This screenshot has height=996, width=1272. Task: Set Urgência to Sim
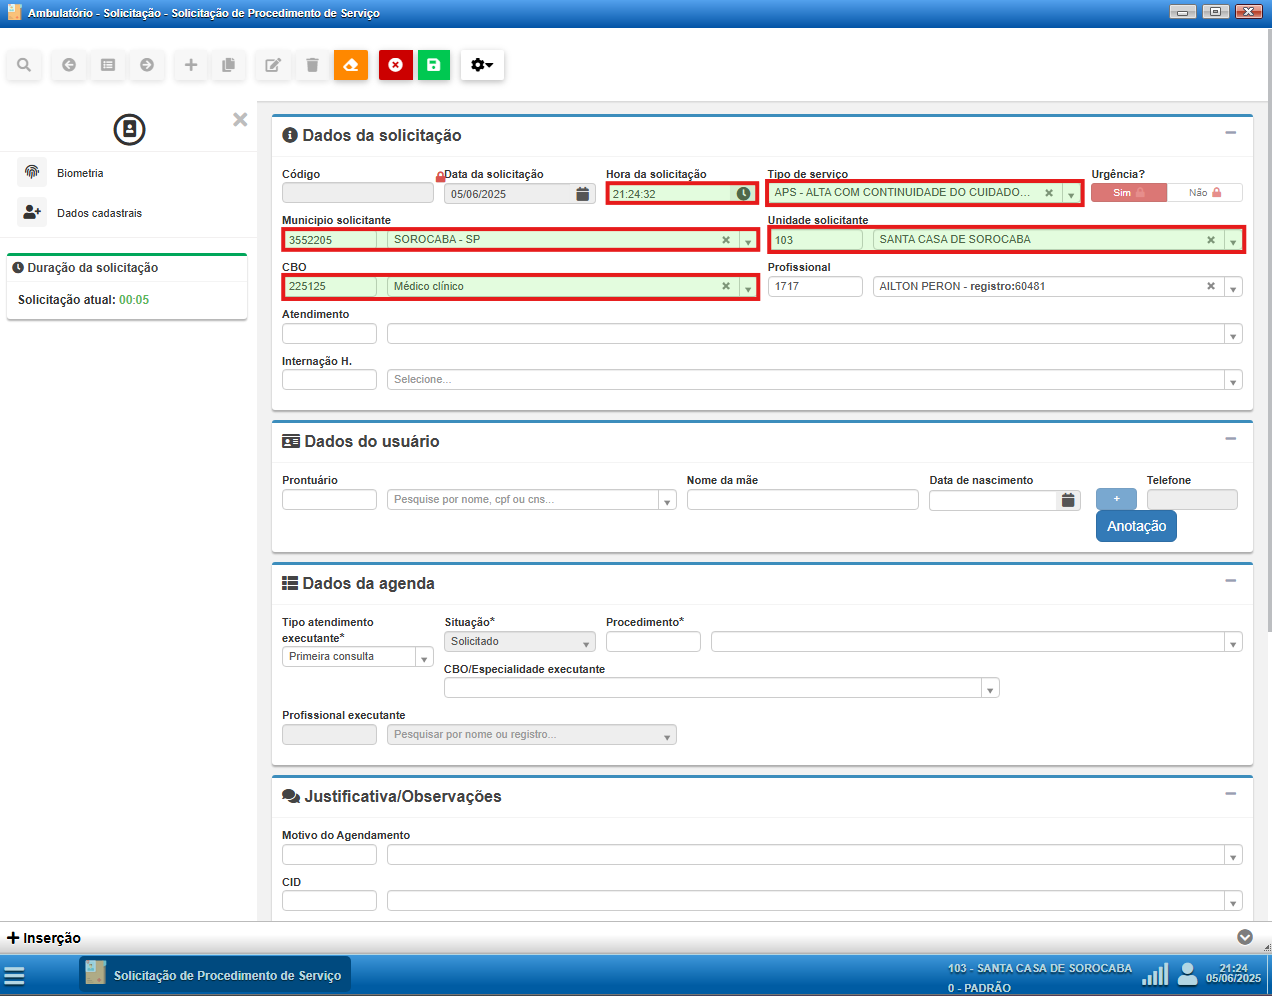(1128, 193)
